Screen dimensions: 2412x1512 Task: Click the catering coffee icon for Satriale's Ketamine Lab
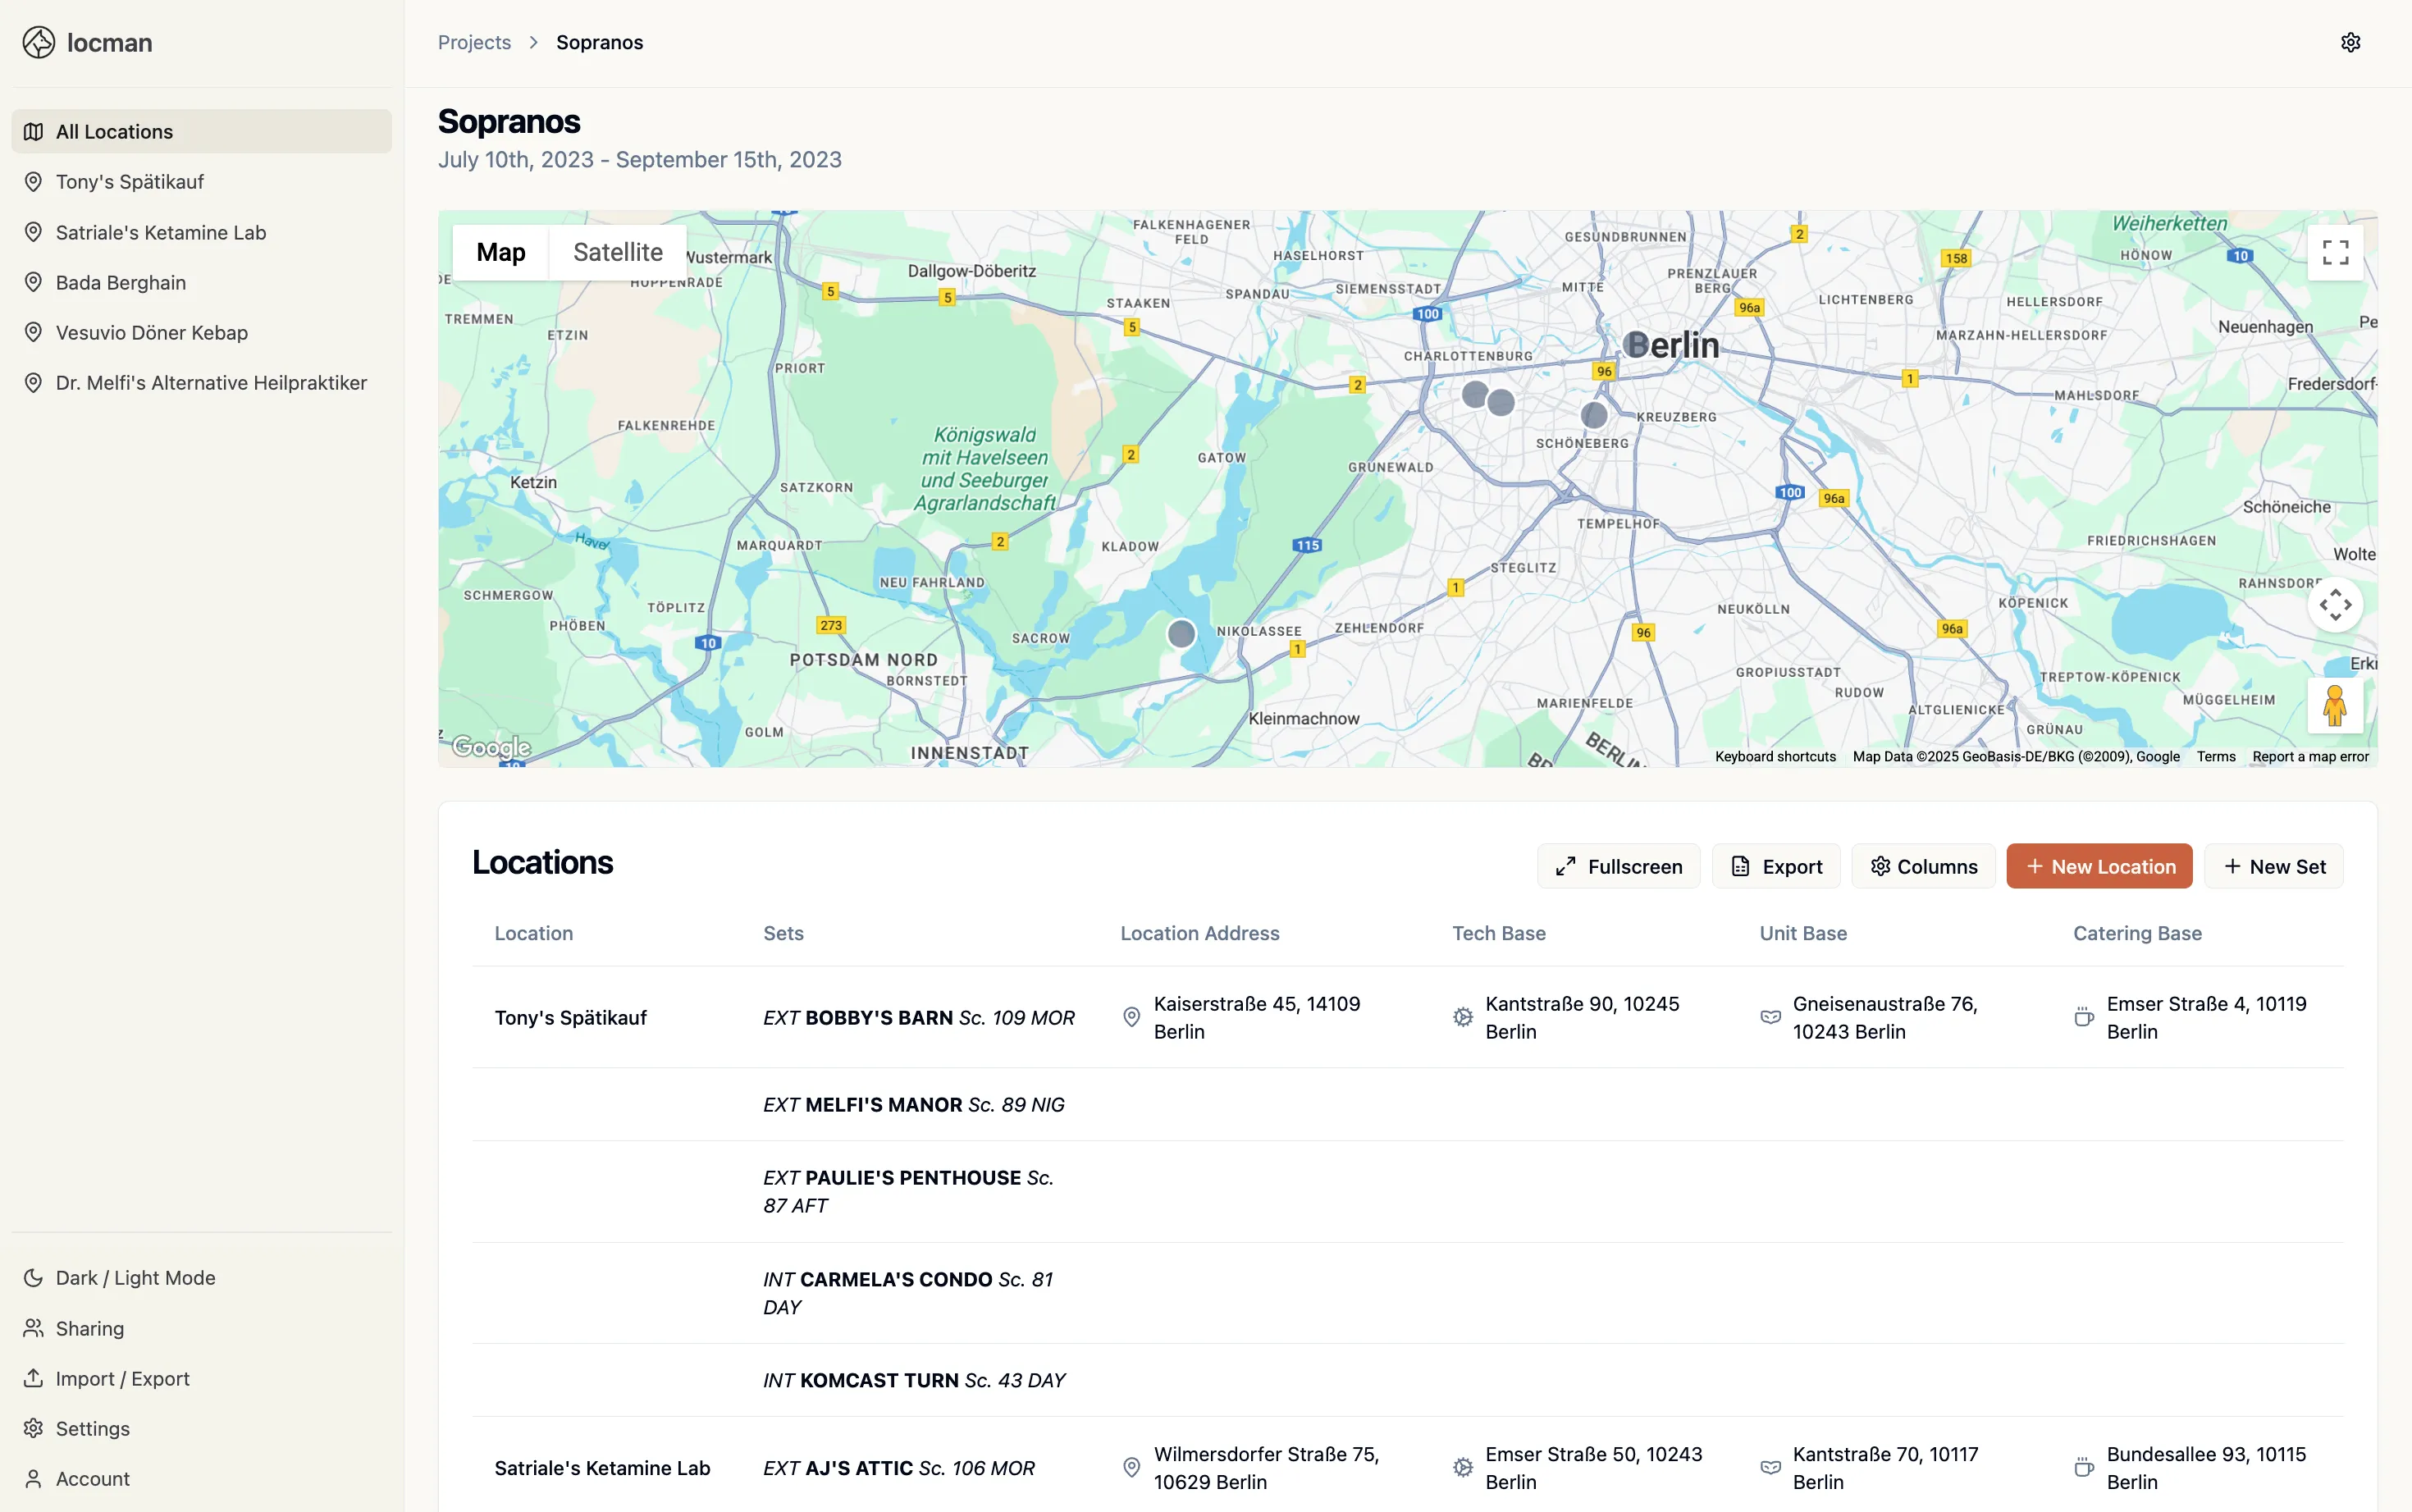coord(2085,1467)
